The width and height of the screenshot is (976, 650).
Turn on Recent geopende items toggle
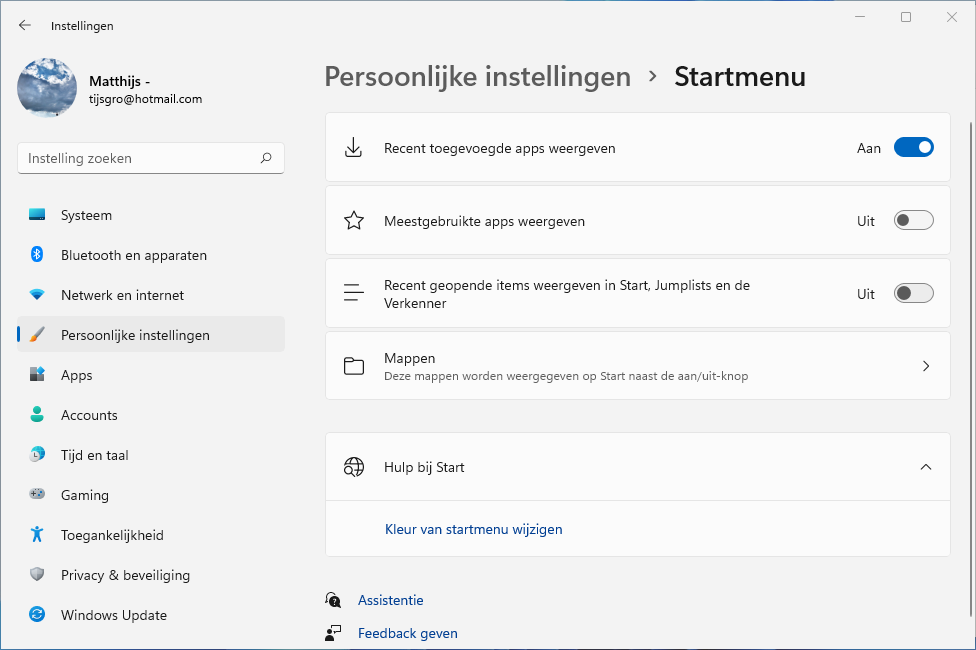(913, 294)
